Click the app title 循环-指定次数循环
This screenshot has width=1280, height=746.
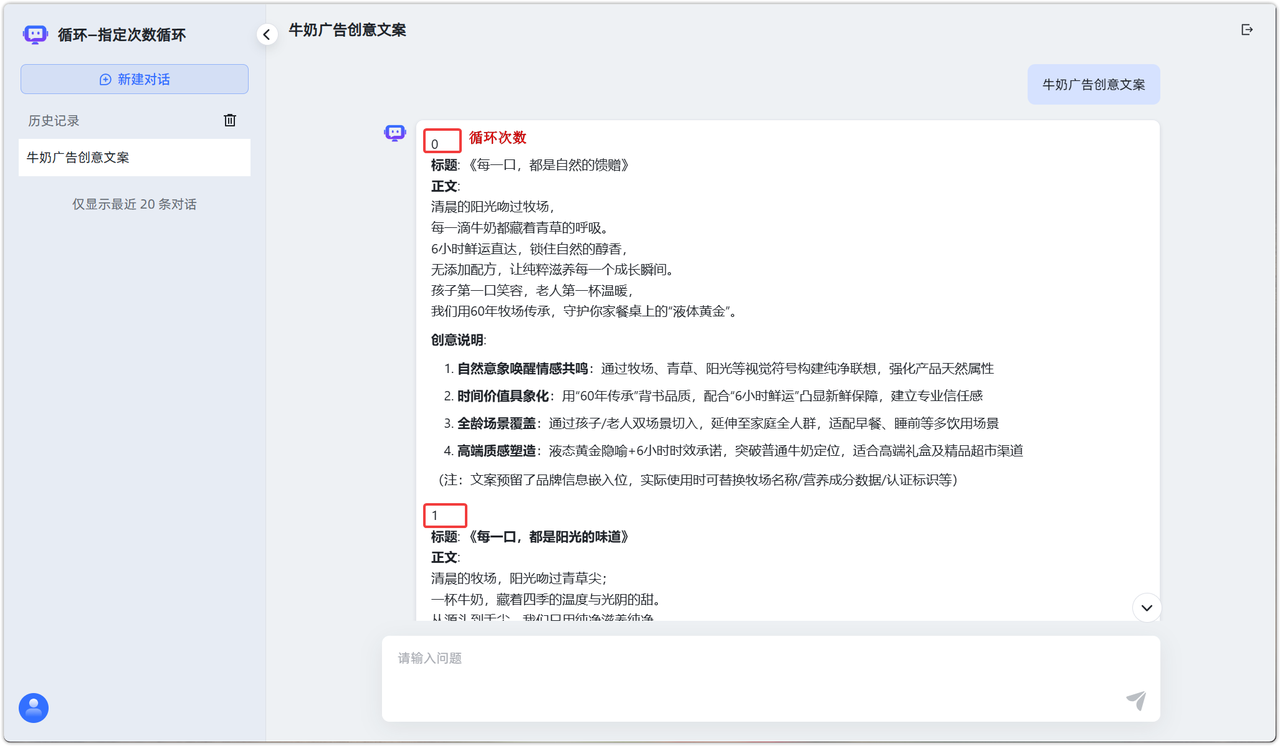122,35
